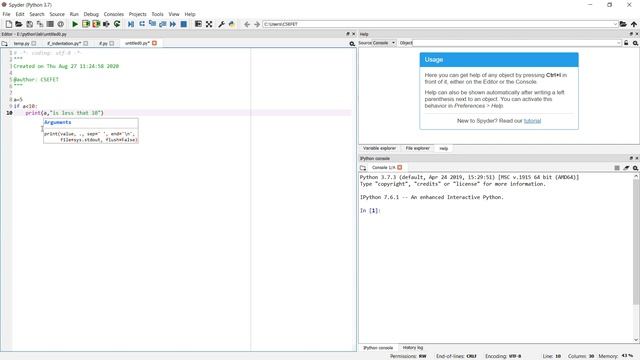This screenshot has height=360, width=640.
Task: Switch to the File explorer tab
Action: [x=418, y=148]
